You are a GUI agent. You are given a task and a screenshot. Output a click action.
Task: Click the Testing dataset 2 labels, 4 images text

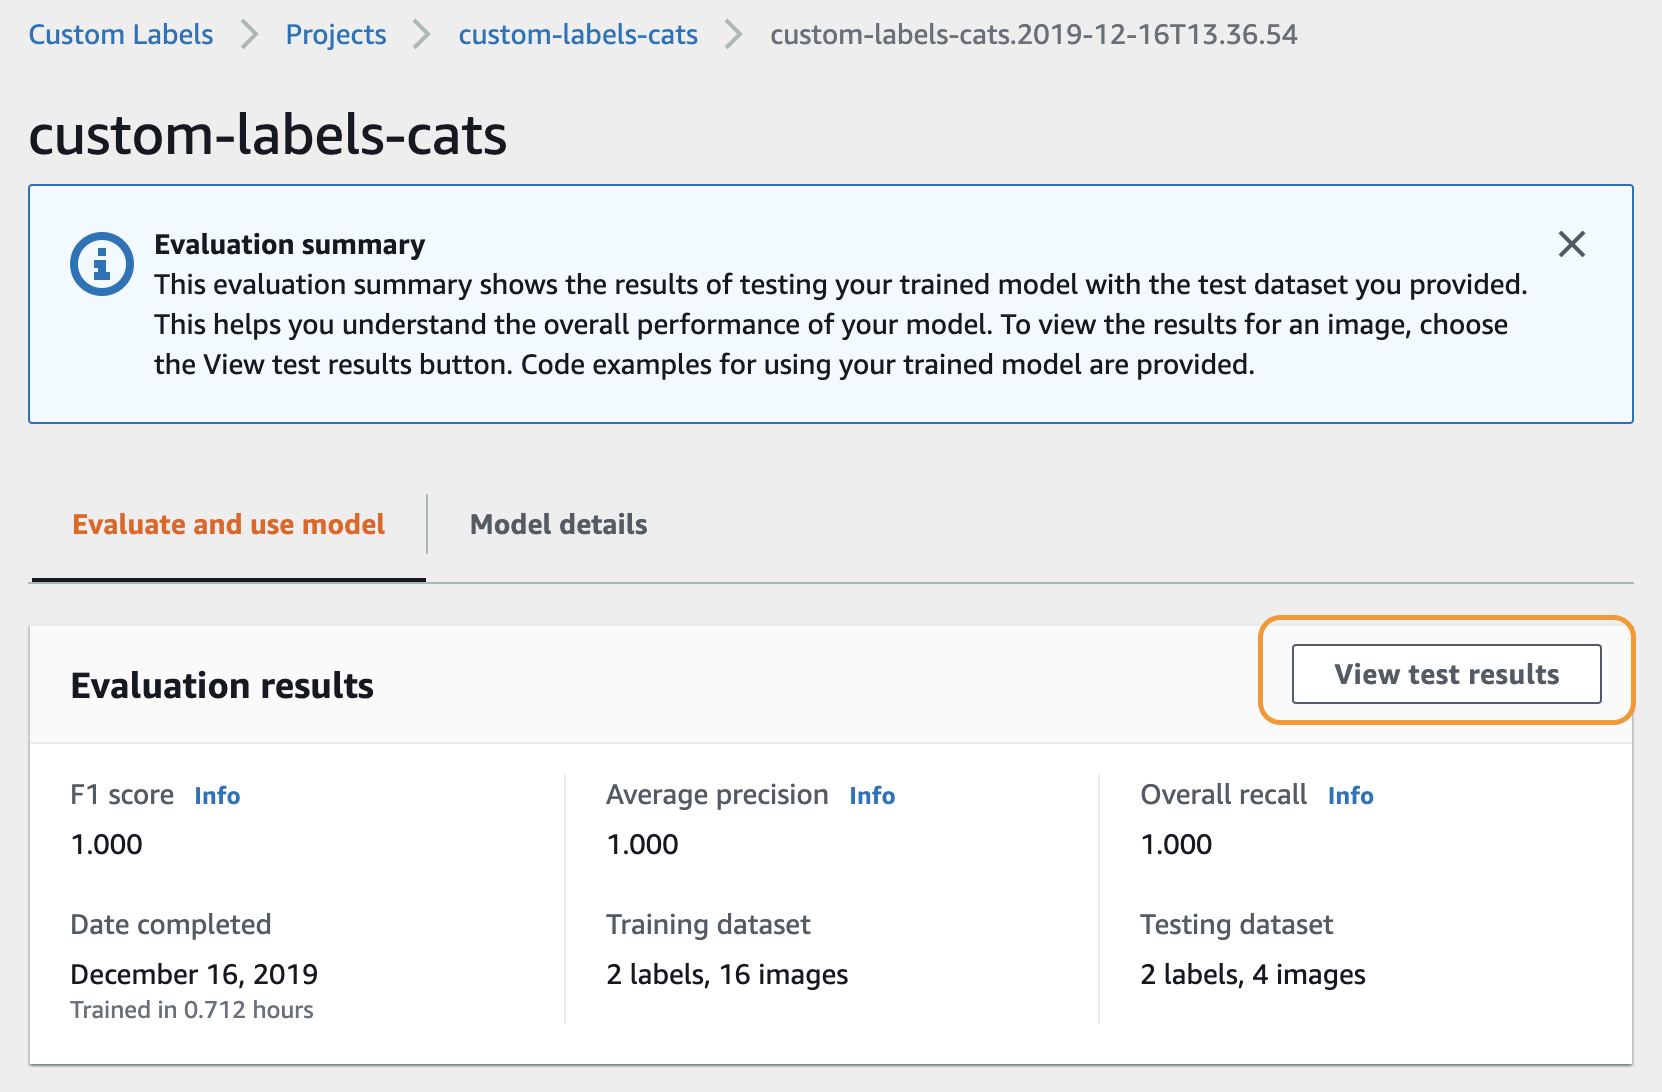tap(1252, 975)
